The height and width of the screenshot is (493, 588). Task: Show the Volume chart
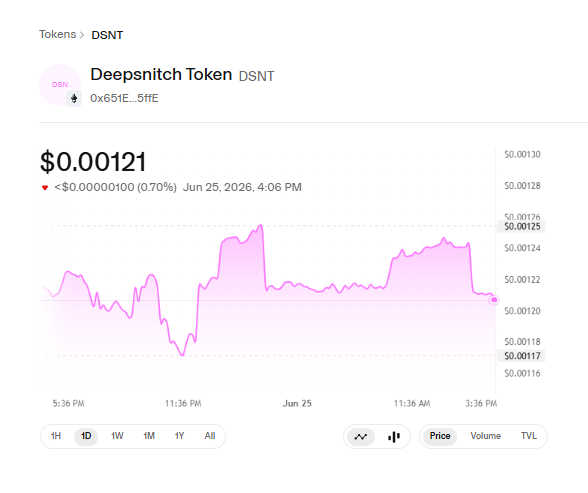coord(486,436)
